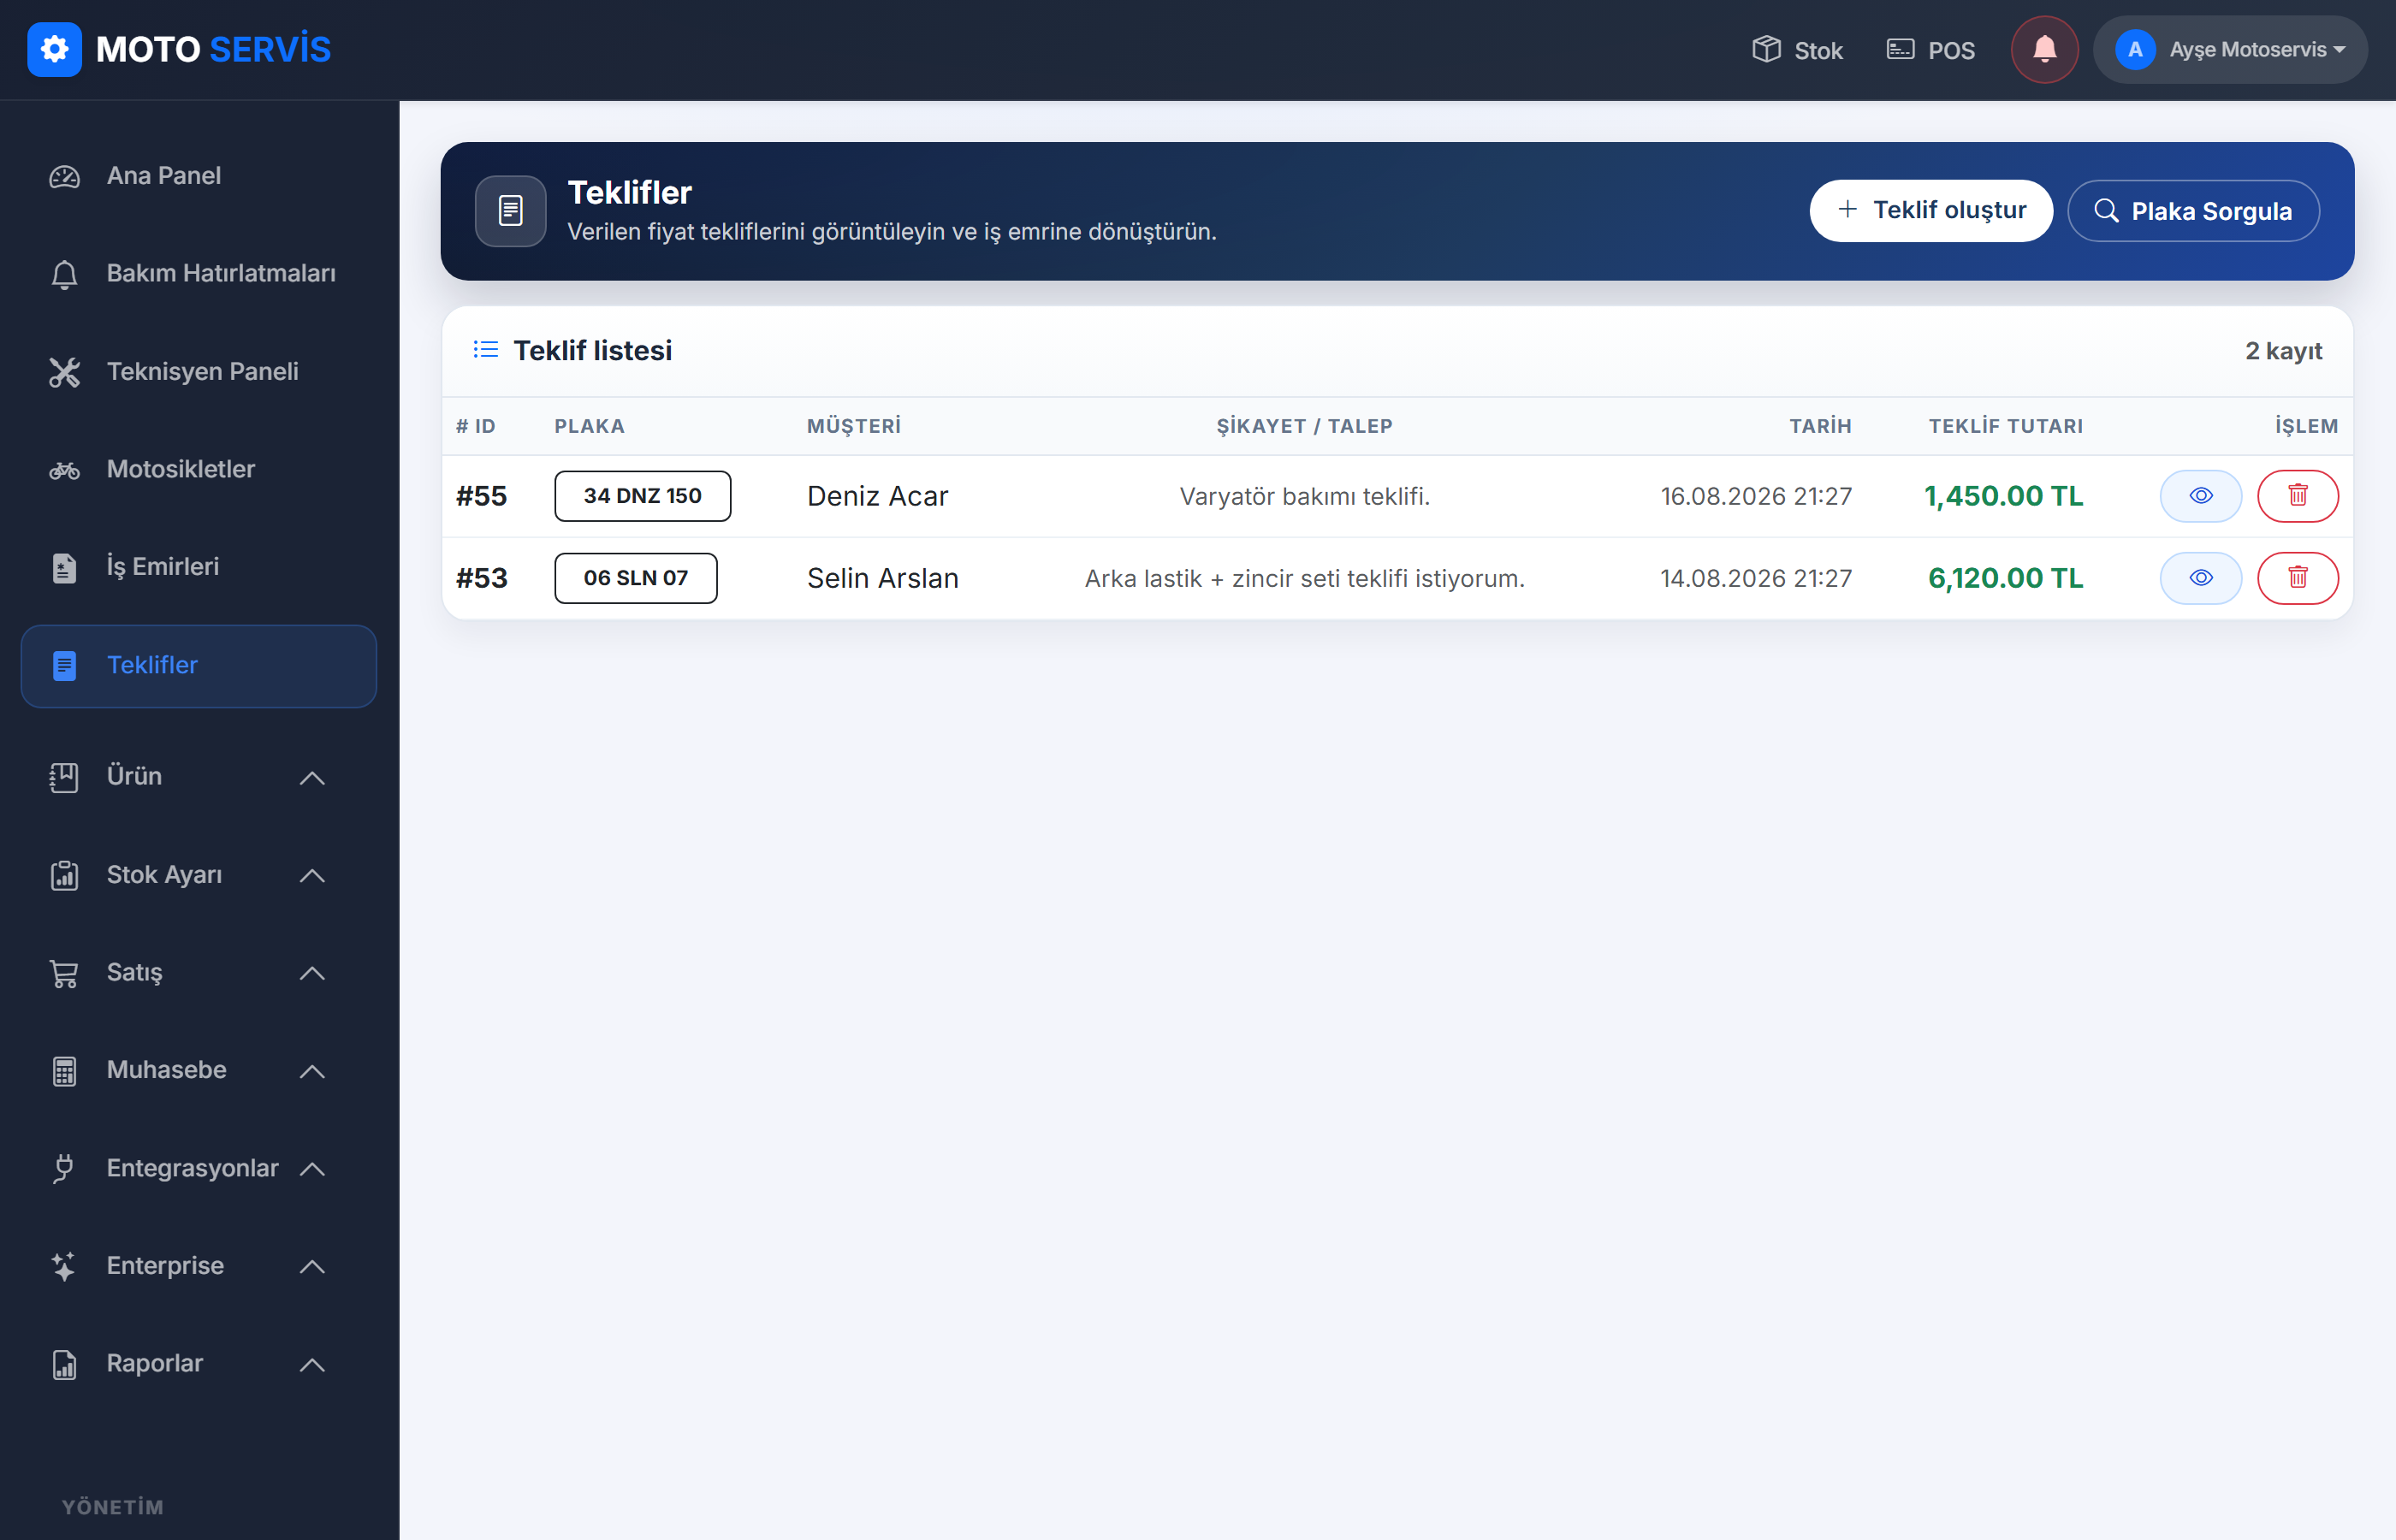Click the Teklif oluştur button

tap(1930, 210)
